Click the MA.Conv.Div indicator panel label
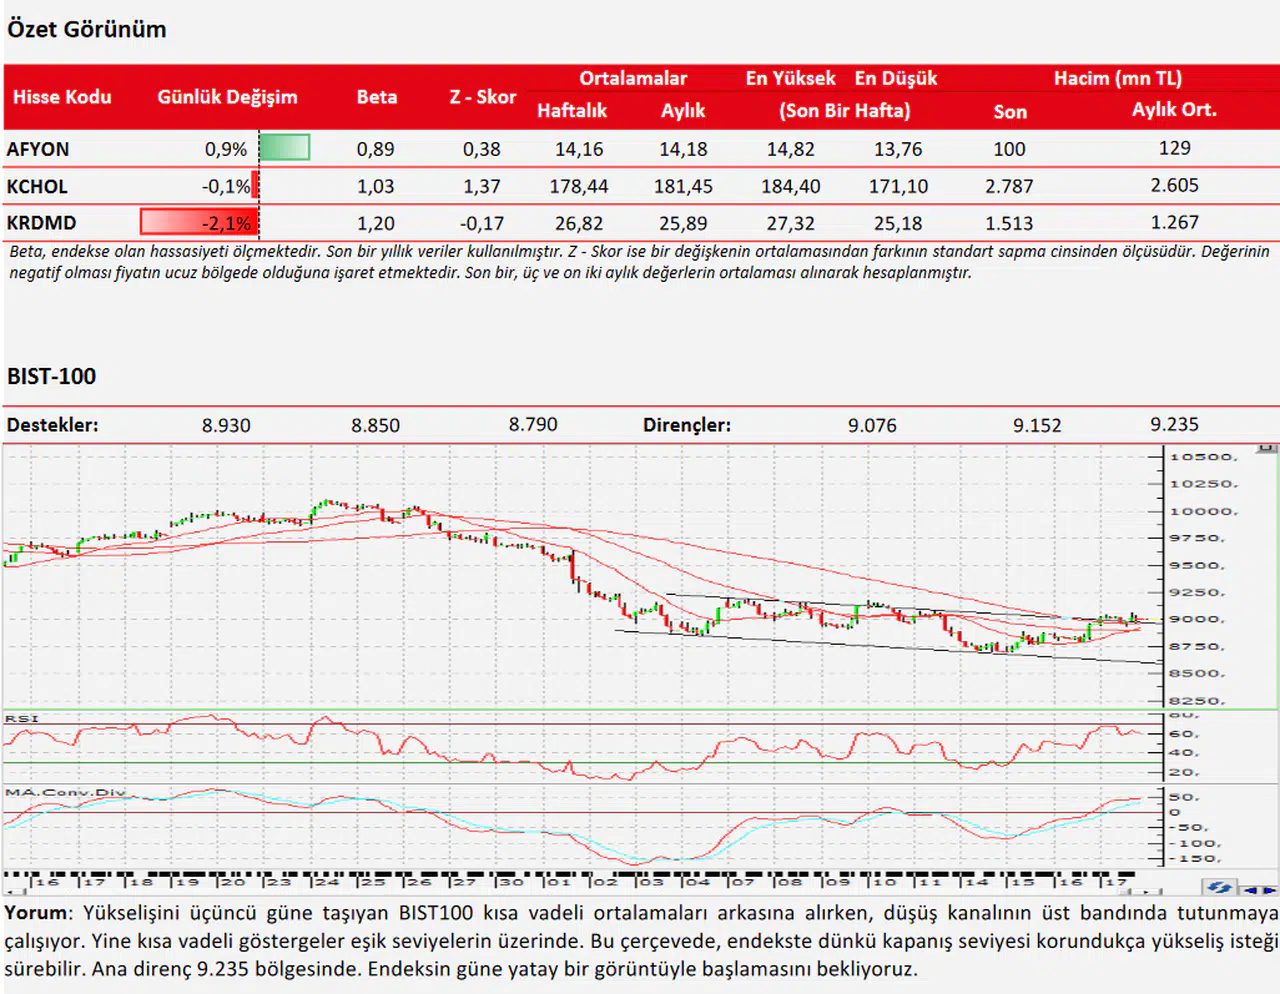Screen dimensions: 1280x994 click(65, 792)
